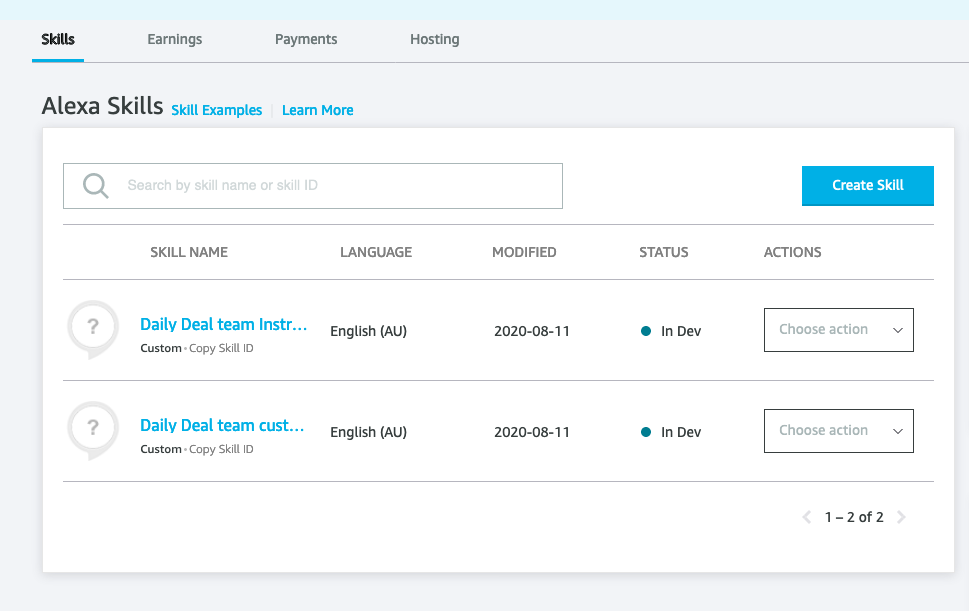Image resolution: width=969 pixels, height=611 pixels.
Task: Click the Create Skill button
Action: pyautogui.click(x=868, y=185)
